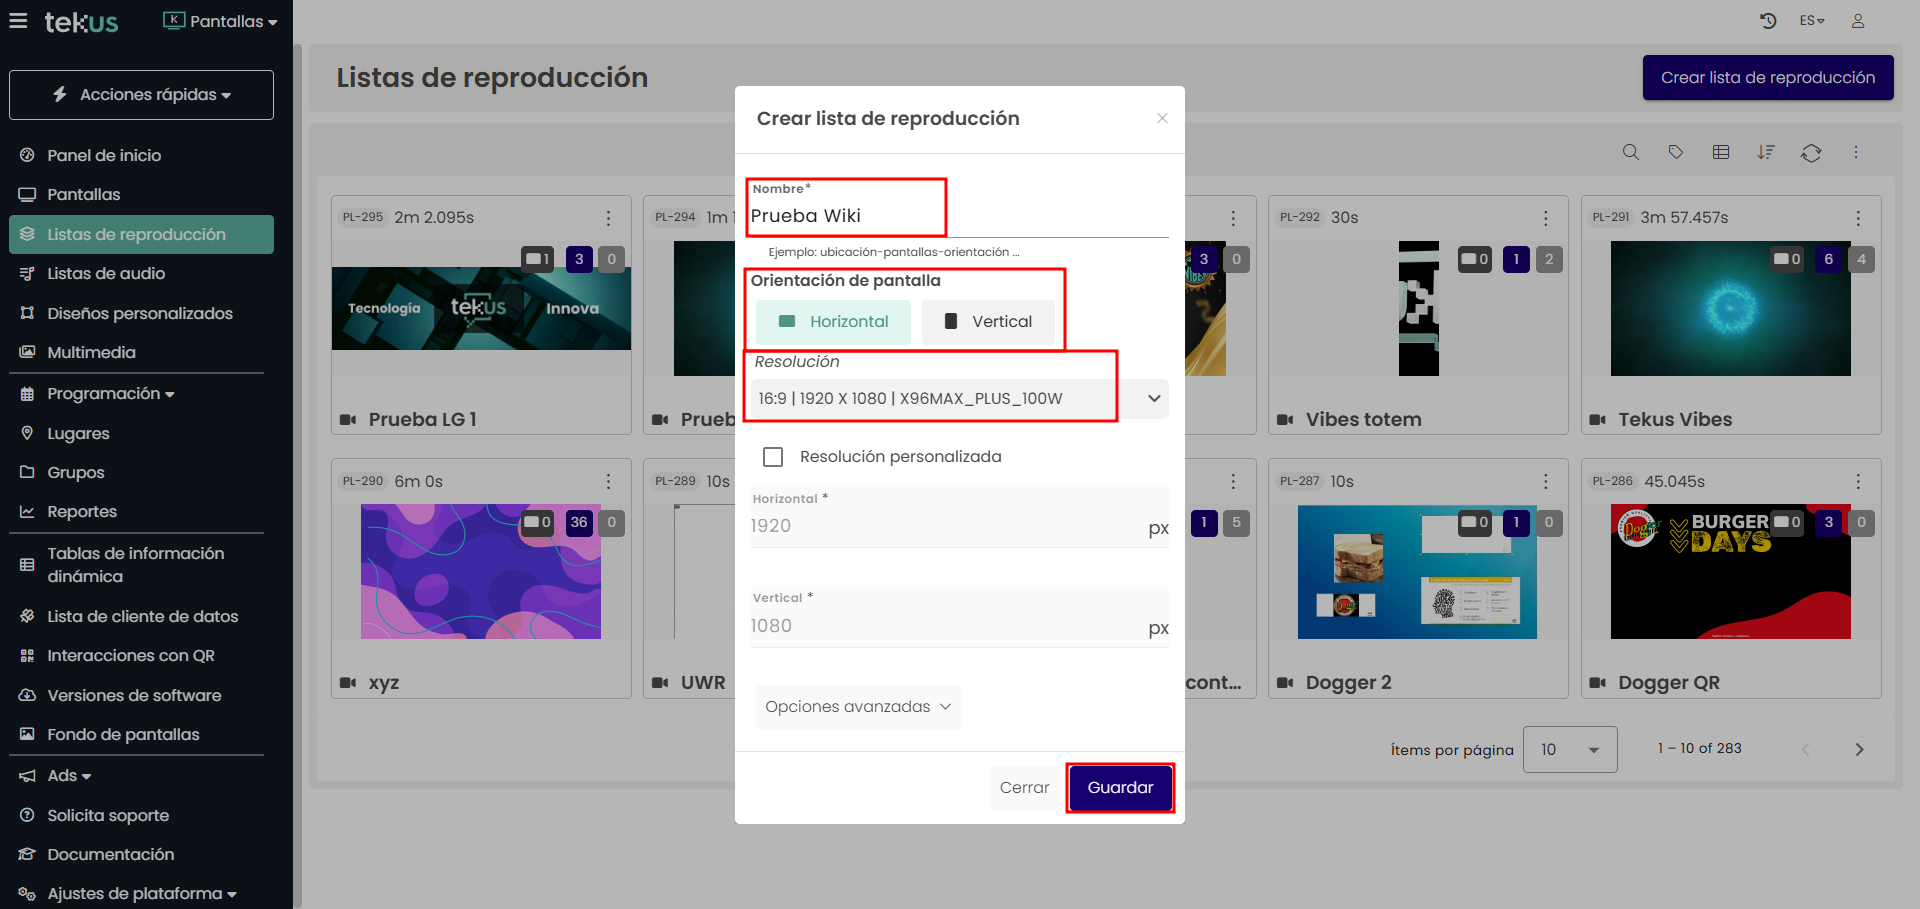Click the Cerrar button

point(1024,788)
